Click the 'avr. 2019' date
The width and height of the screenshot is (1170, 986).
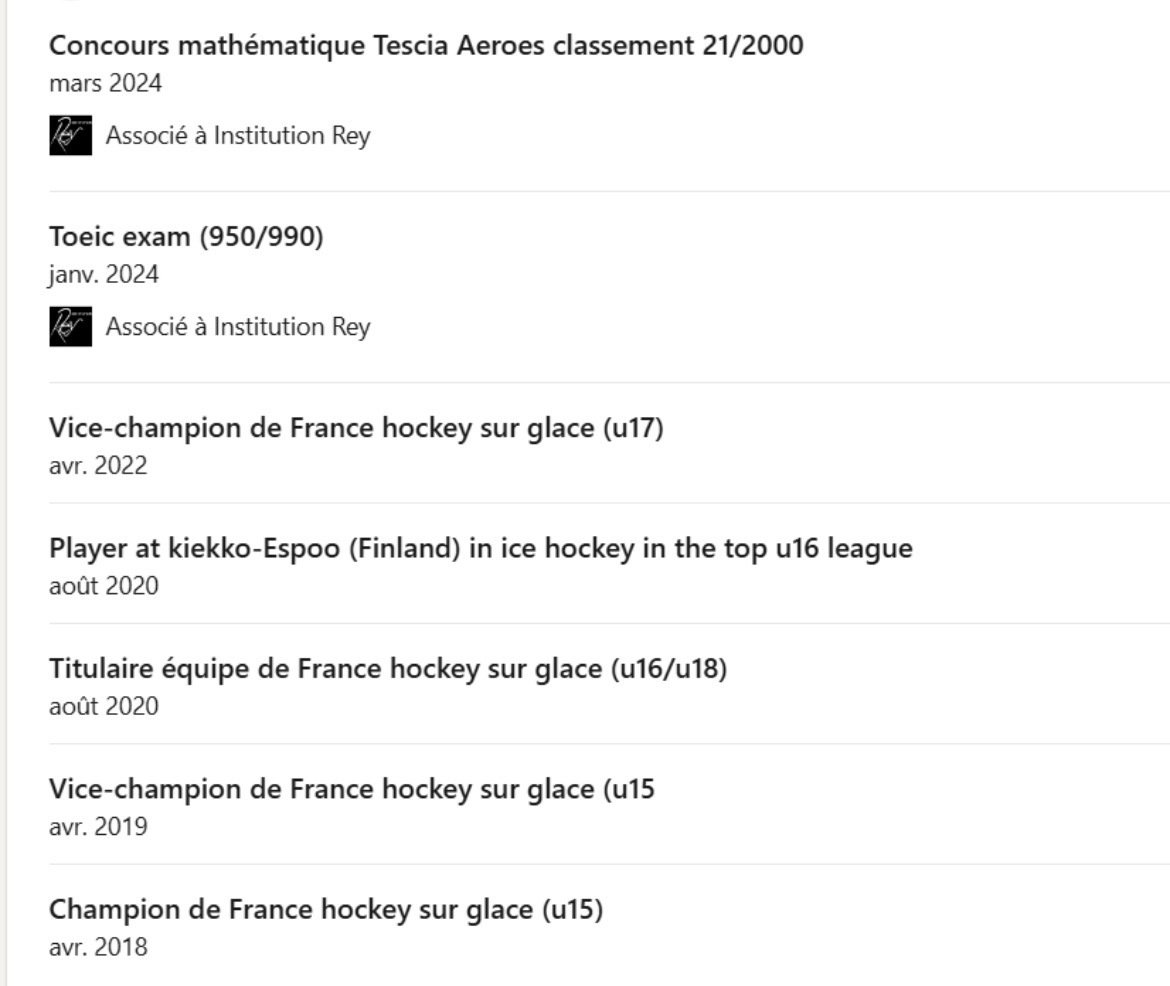pyautogui.click(x=98, y=827)
